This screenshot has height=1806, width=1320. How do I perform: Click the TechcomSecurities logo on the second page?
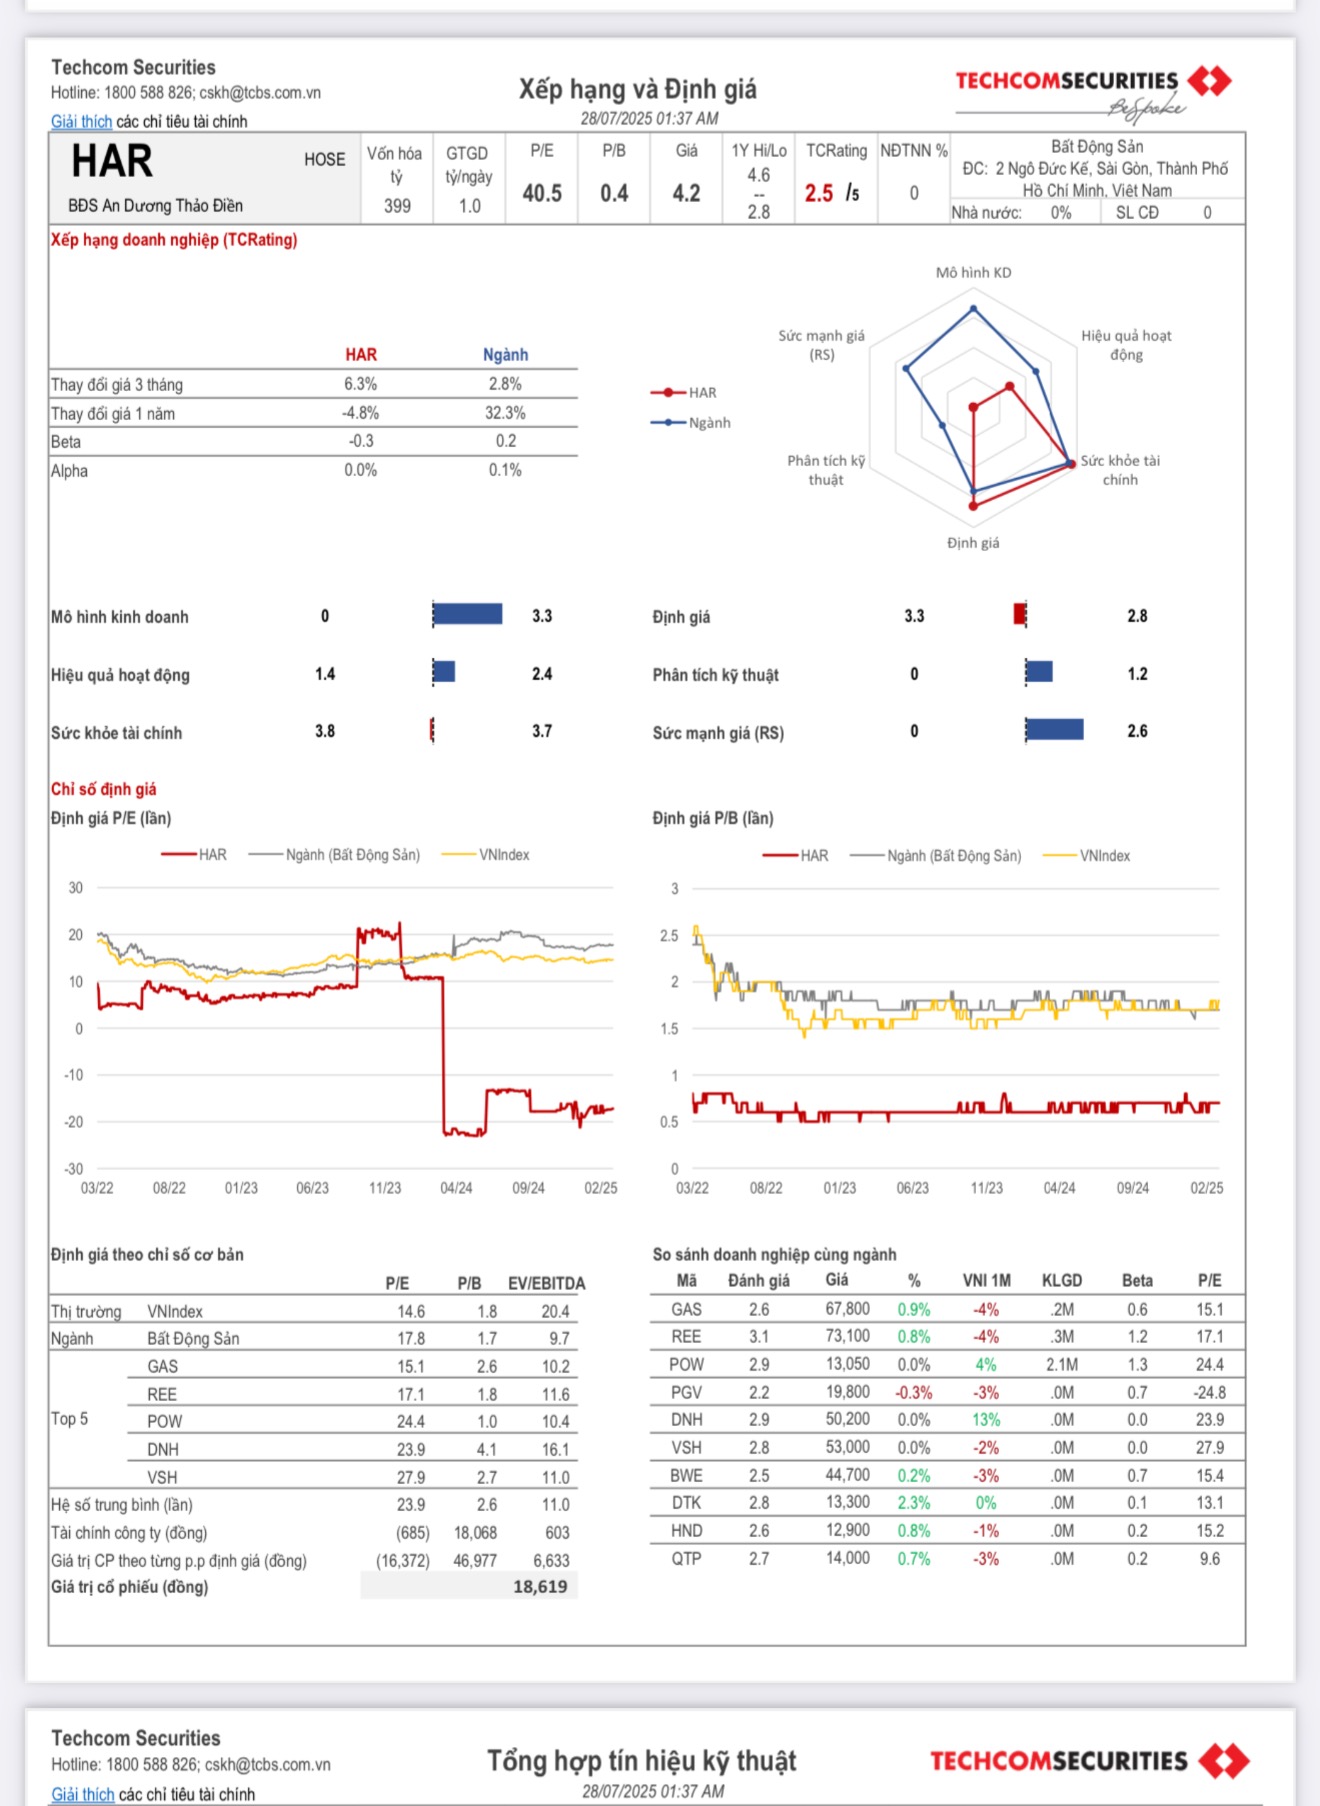point(1090,1761)
